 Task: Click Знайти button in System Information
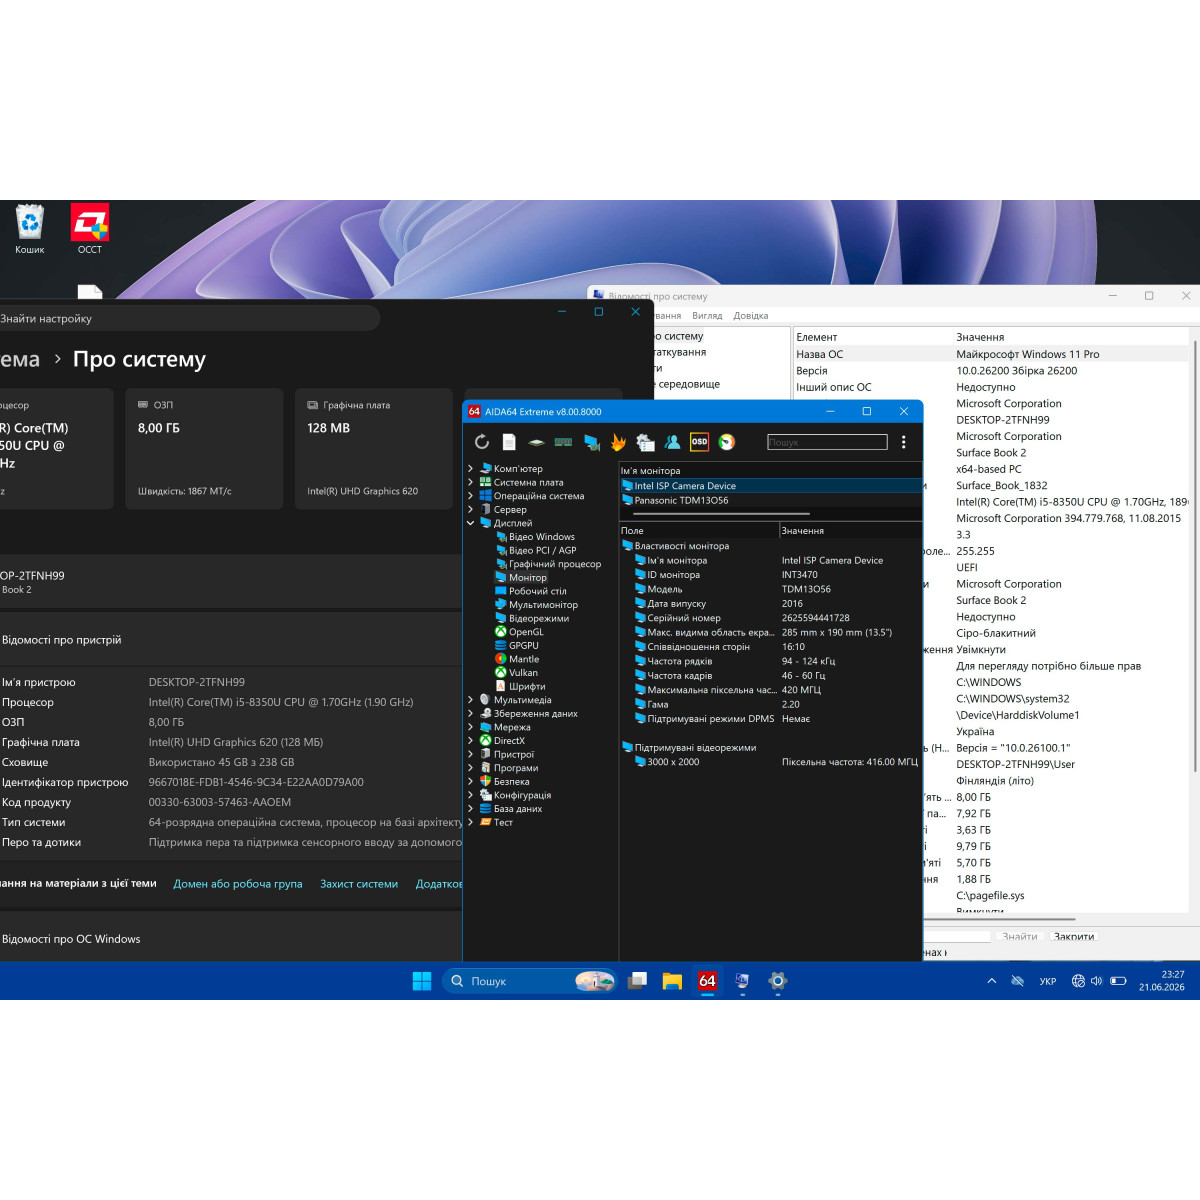click(1020, 937)
